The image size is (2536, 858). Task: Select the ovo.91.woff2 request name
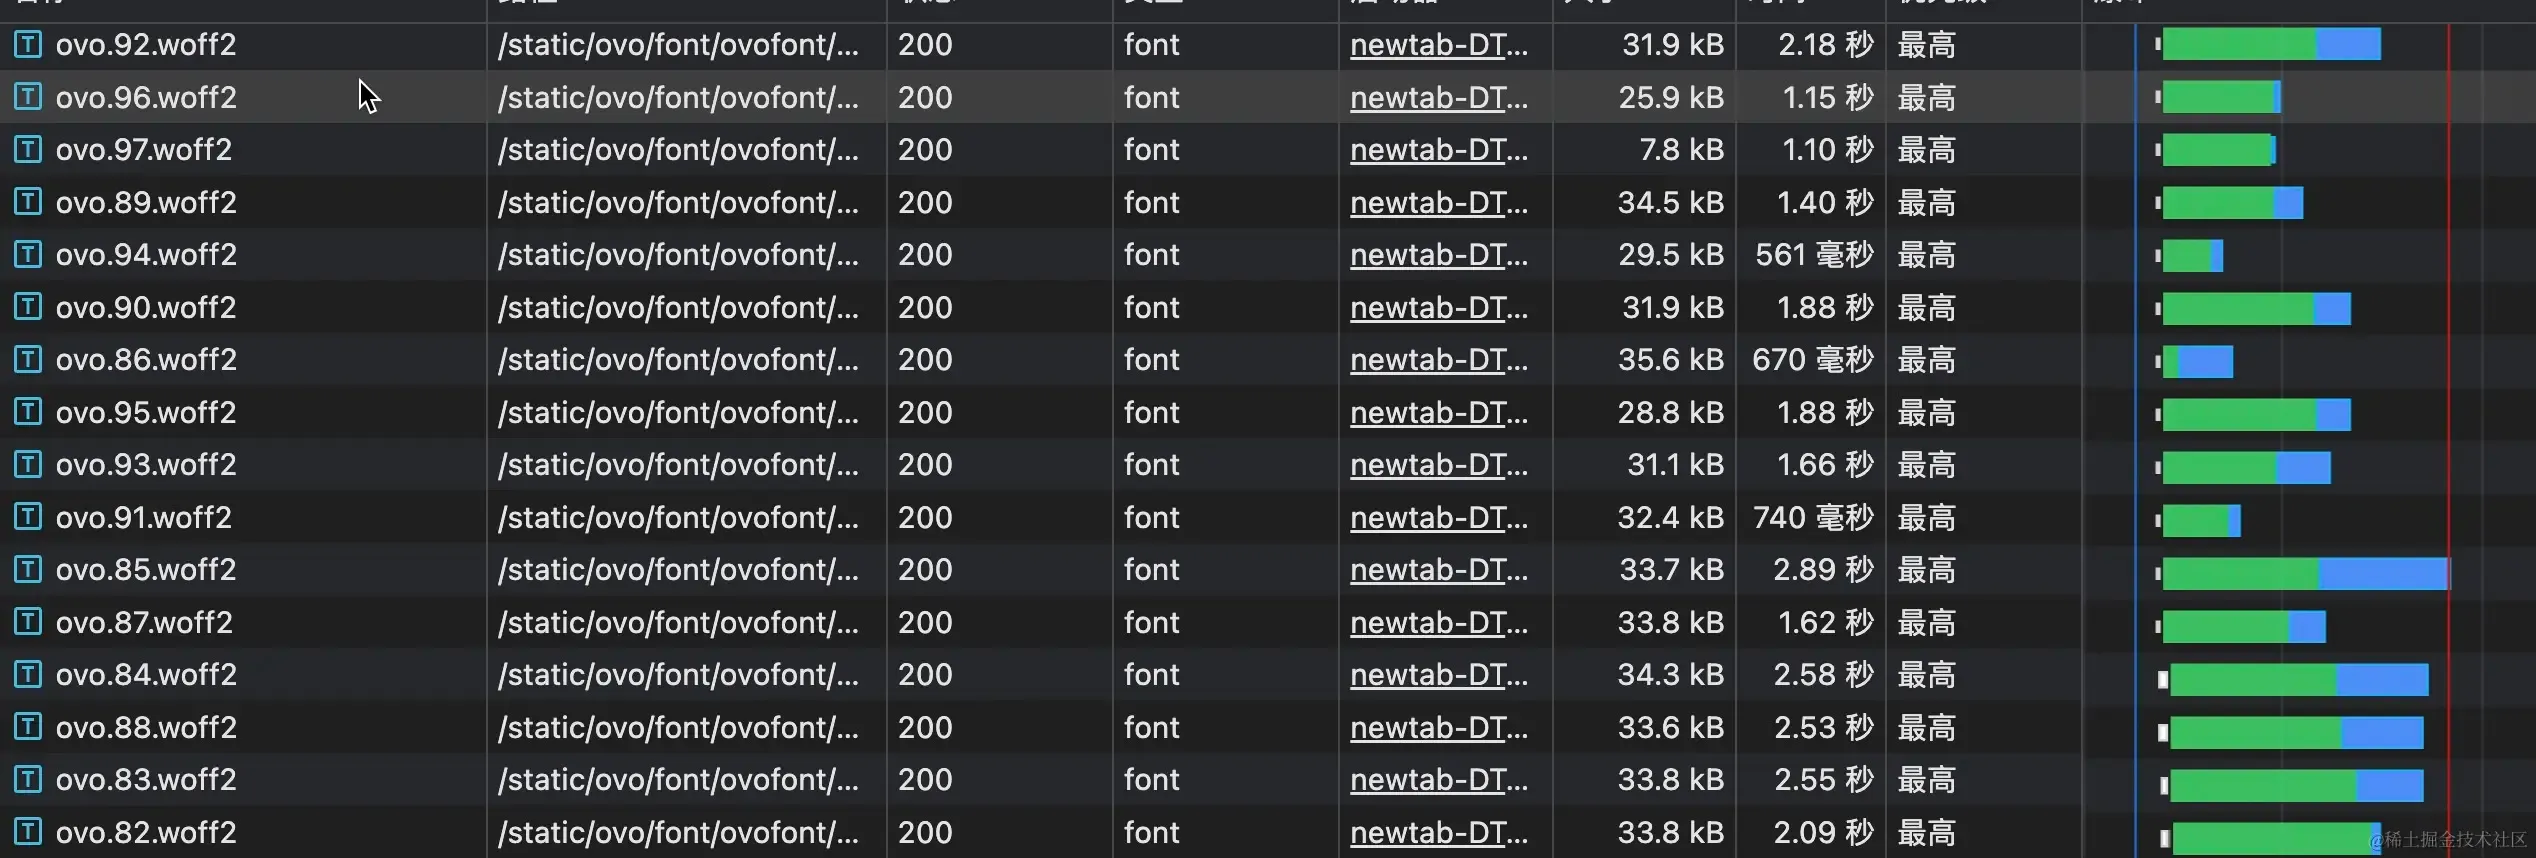click(x=144, y=518)
